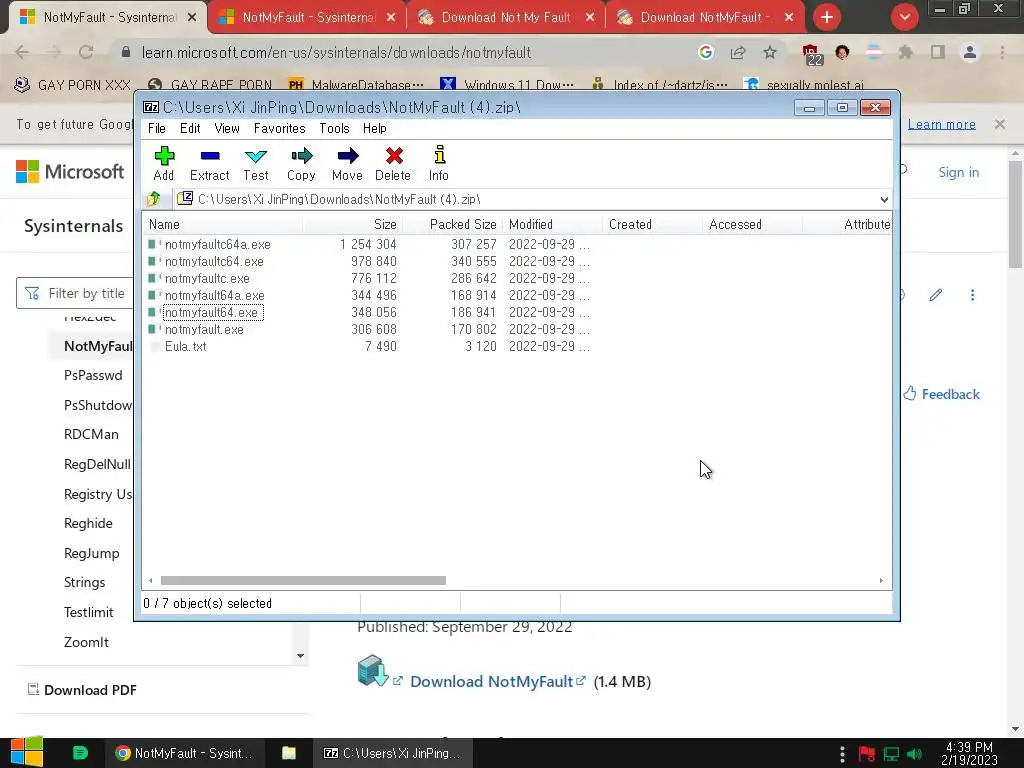Choose the Move toolbar icon
This screenshot has height=768, width=1024.
coord(347,163)
